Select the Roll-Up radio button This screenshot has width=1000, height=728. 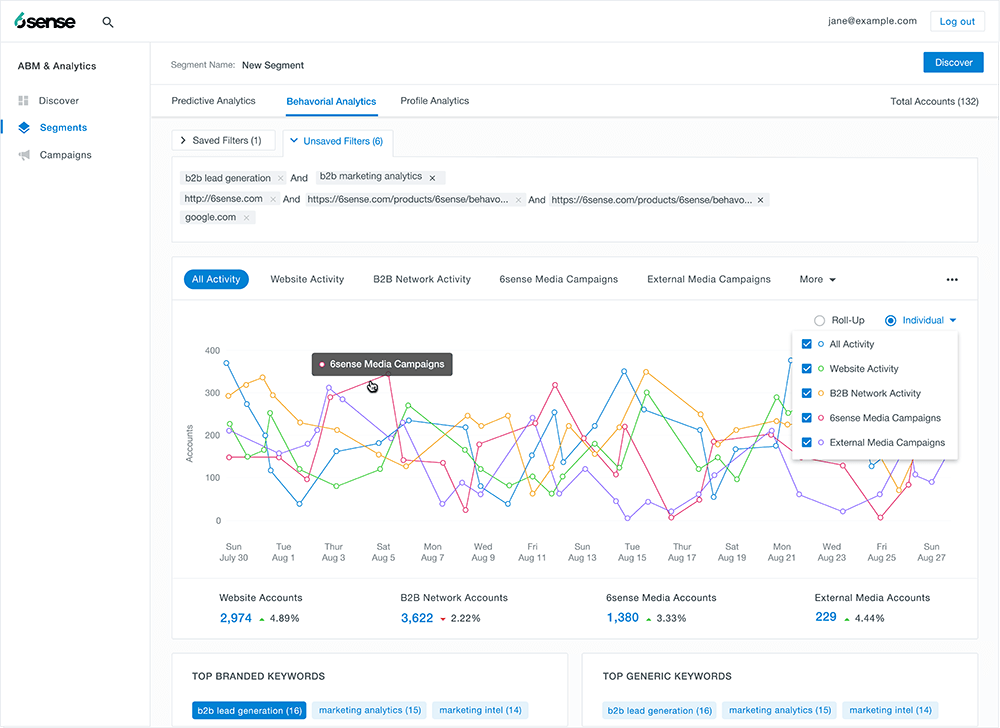(820, 321)
